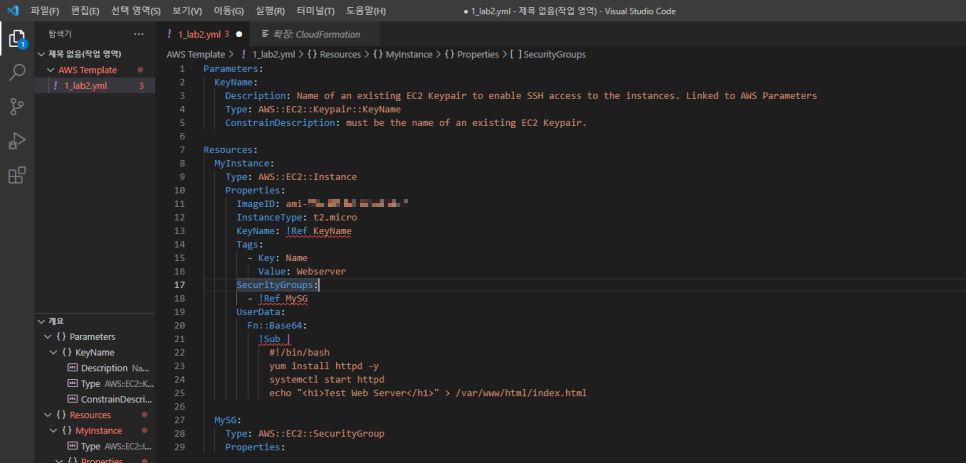966x463 pixels.
Task: Open the 보기(V) menu
Action: click(187, 11)
